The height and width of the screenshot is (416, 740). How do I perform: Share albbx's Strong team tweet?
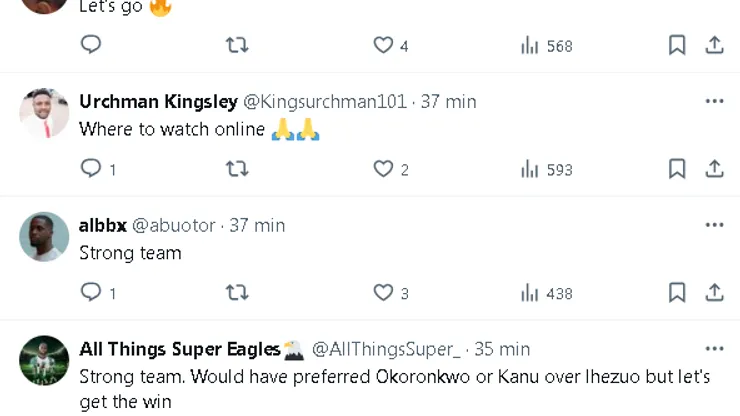714,293
